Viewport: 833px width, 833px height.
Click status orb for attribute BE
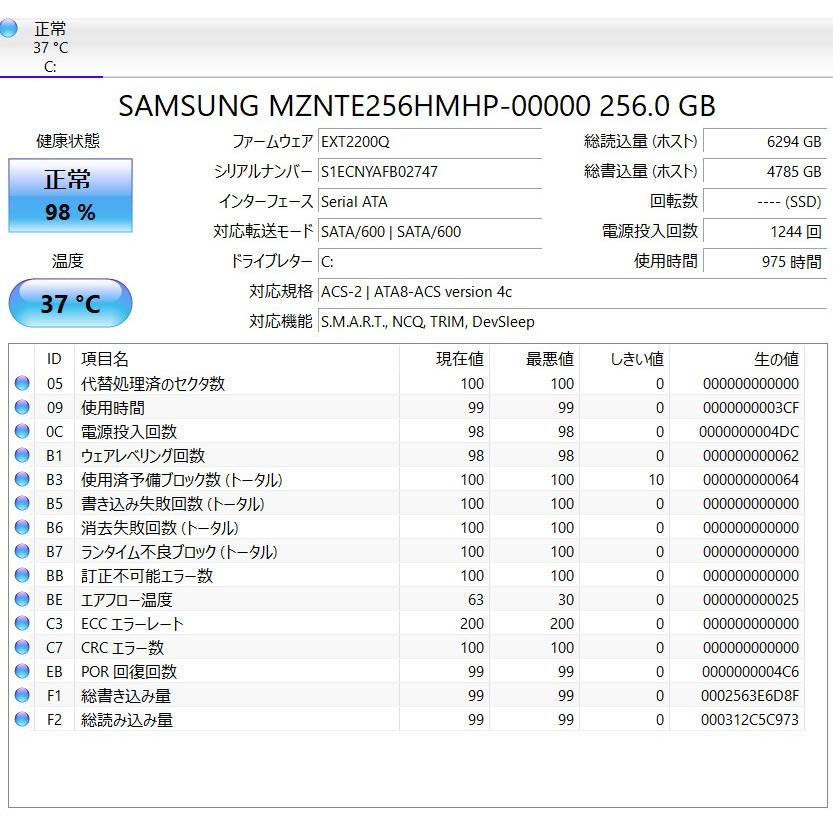(x=22, y=599)
